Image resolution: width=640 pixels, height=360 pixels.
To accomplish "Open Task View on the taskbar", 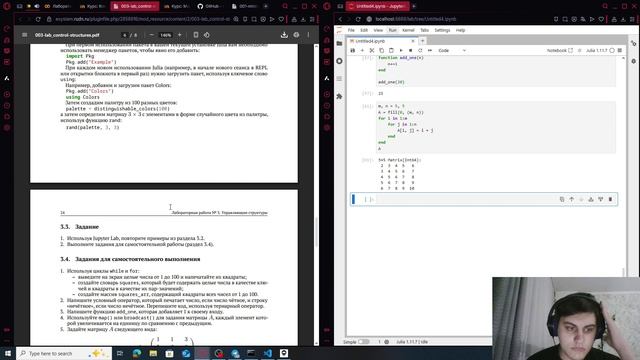I will coord(120,353).
